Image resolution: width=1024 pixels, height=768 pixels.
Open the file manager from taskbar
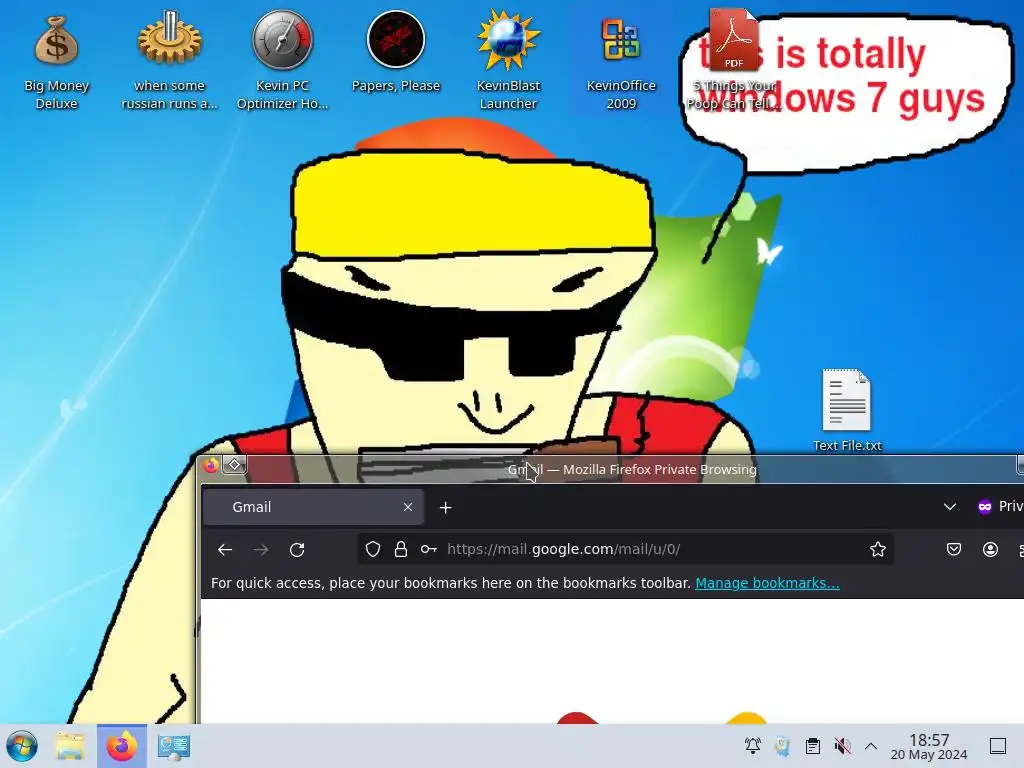[70, 746]
